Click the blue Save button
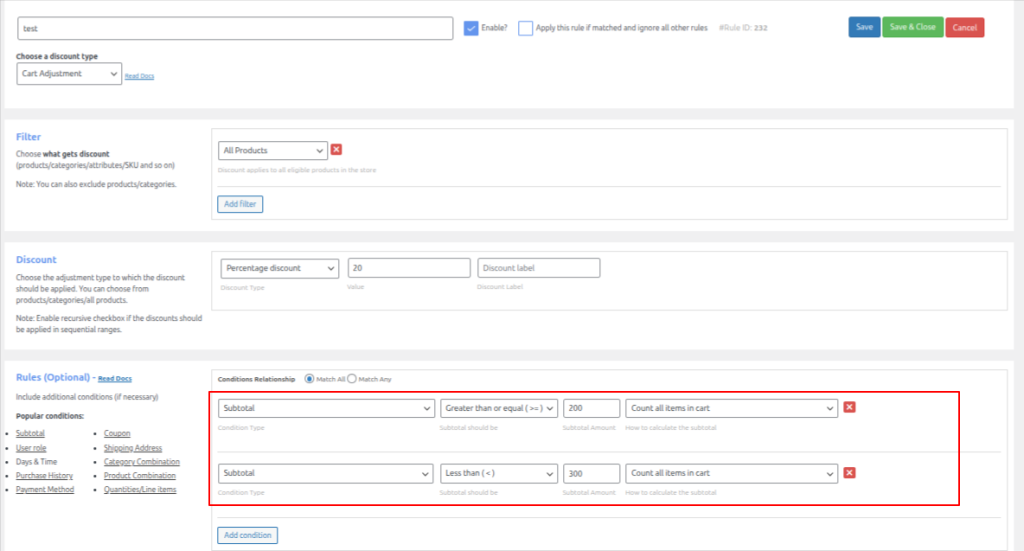This screenshot has height=551, width=1024. click(864, 27)
